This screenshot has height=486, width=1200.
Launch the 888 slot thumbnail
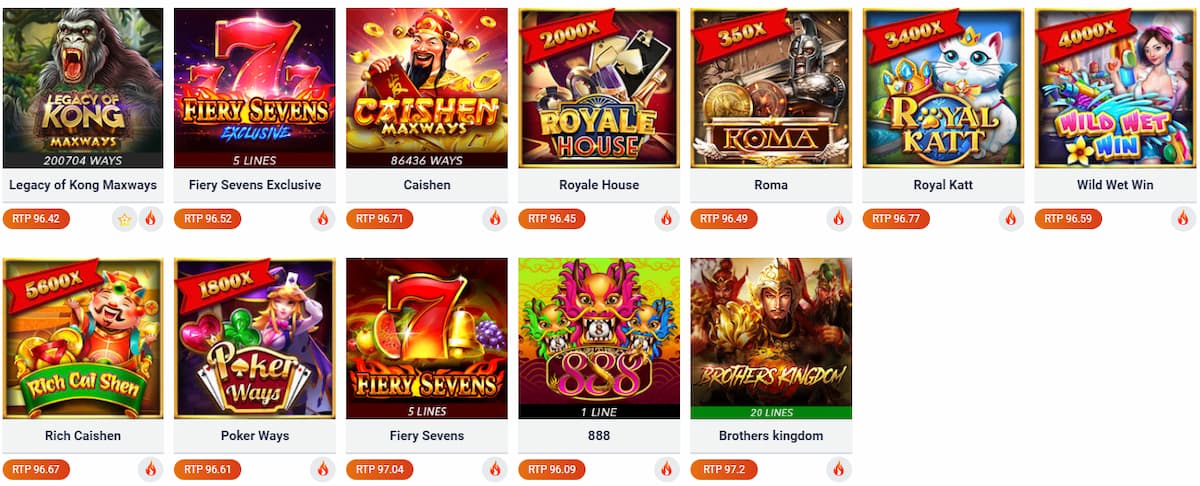tap(599, 338)
